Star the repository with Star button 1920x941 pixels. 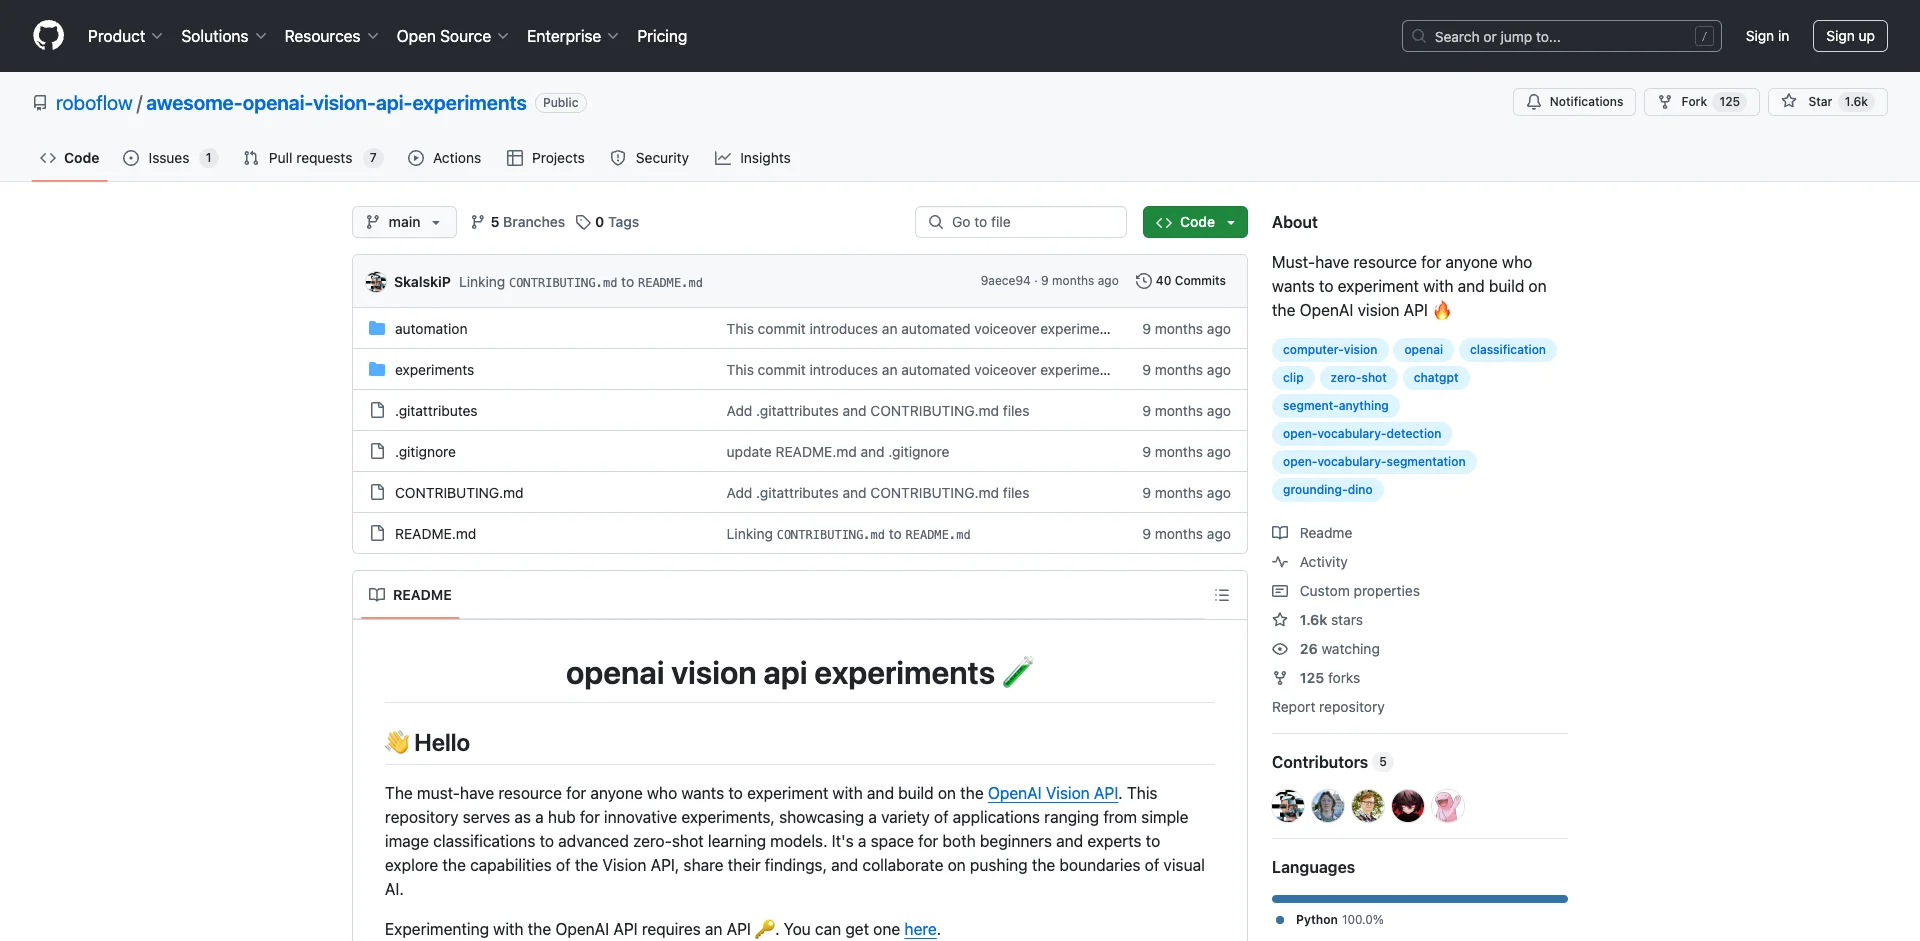click(1827, 102)
